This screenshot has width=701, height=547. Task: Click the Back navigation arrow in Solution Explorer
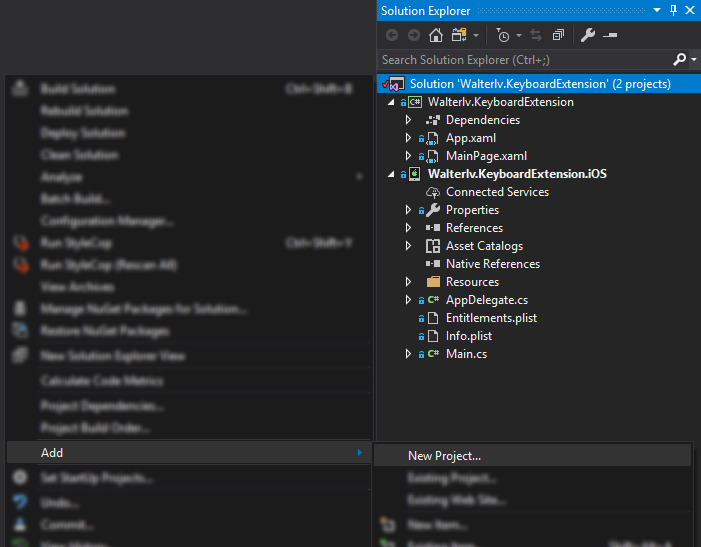point(392,35)
